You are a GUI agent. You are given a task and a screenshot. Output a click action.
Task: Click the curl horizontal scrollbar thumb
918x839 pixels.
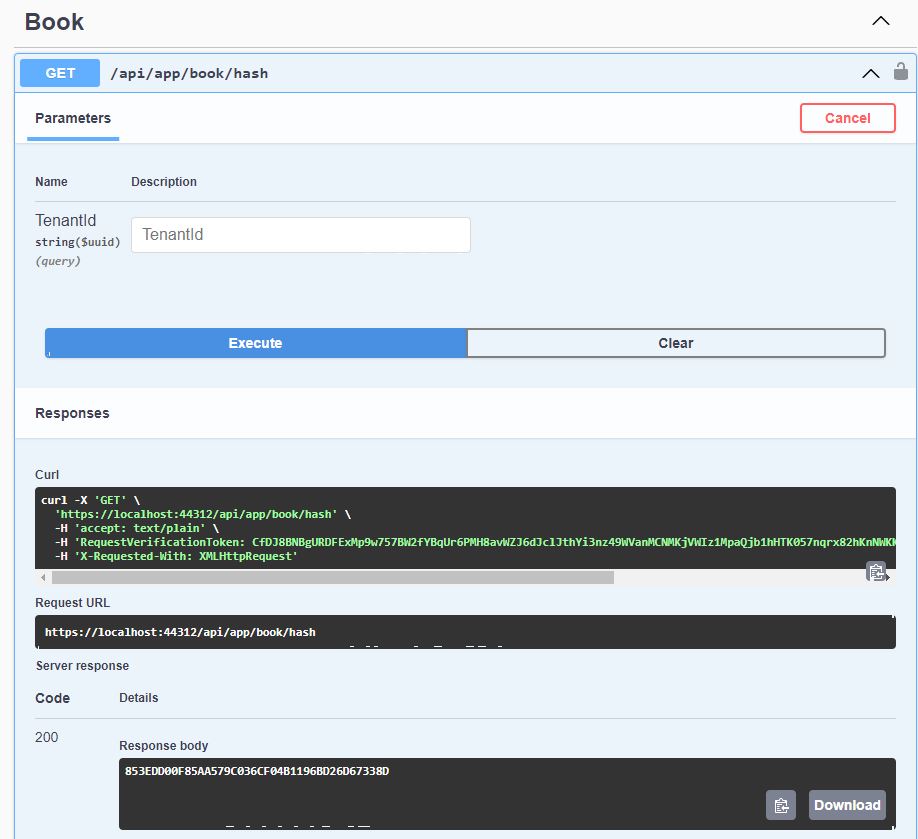pos(333,578)
